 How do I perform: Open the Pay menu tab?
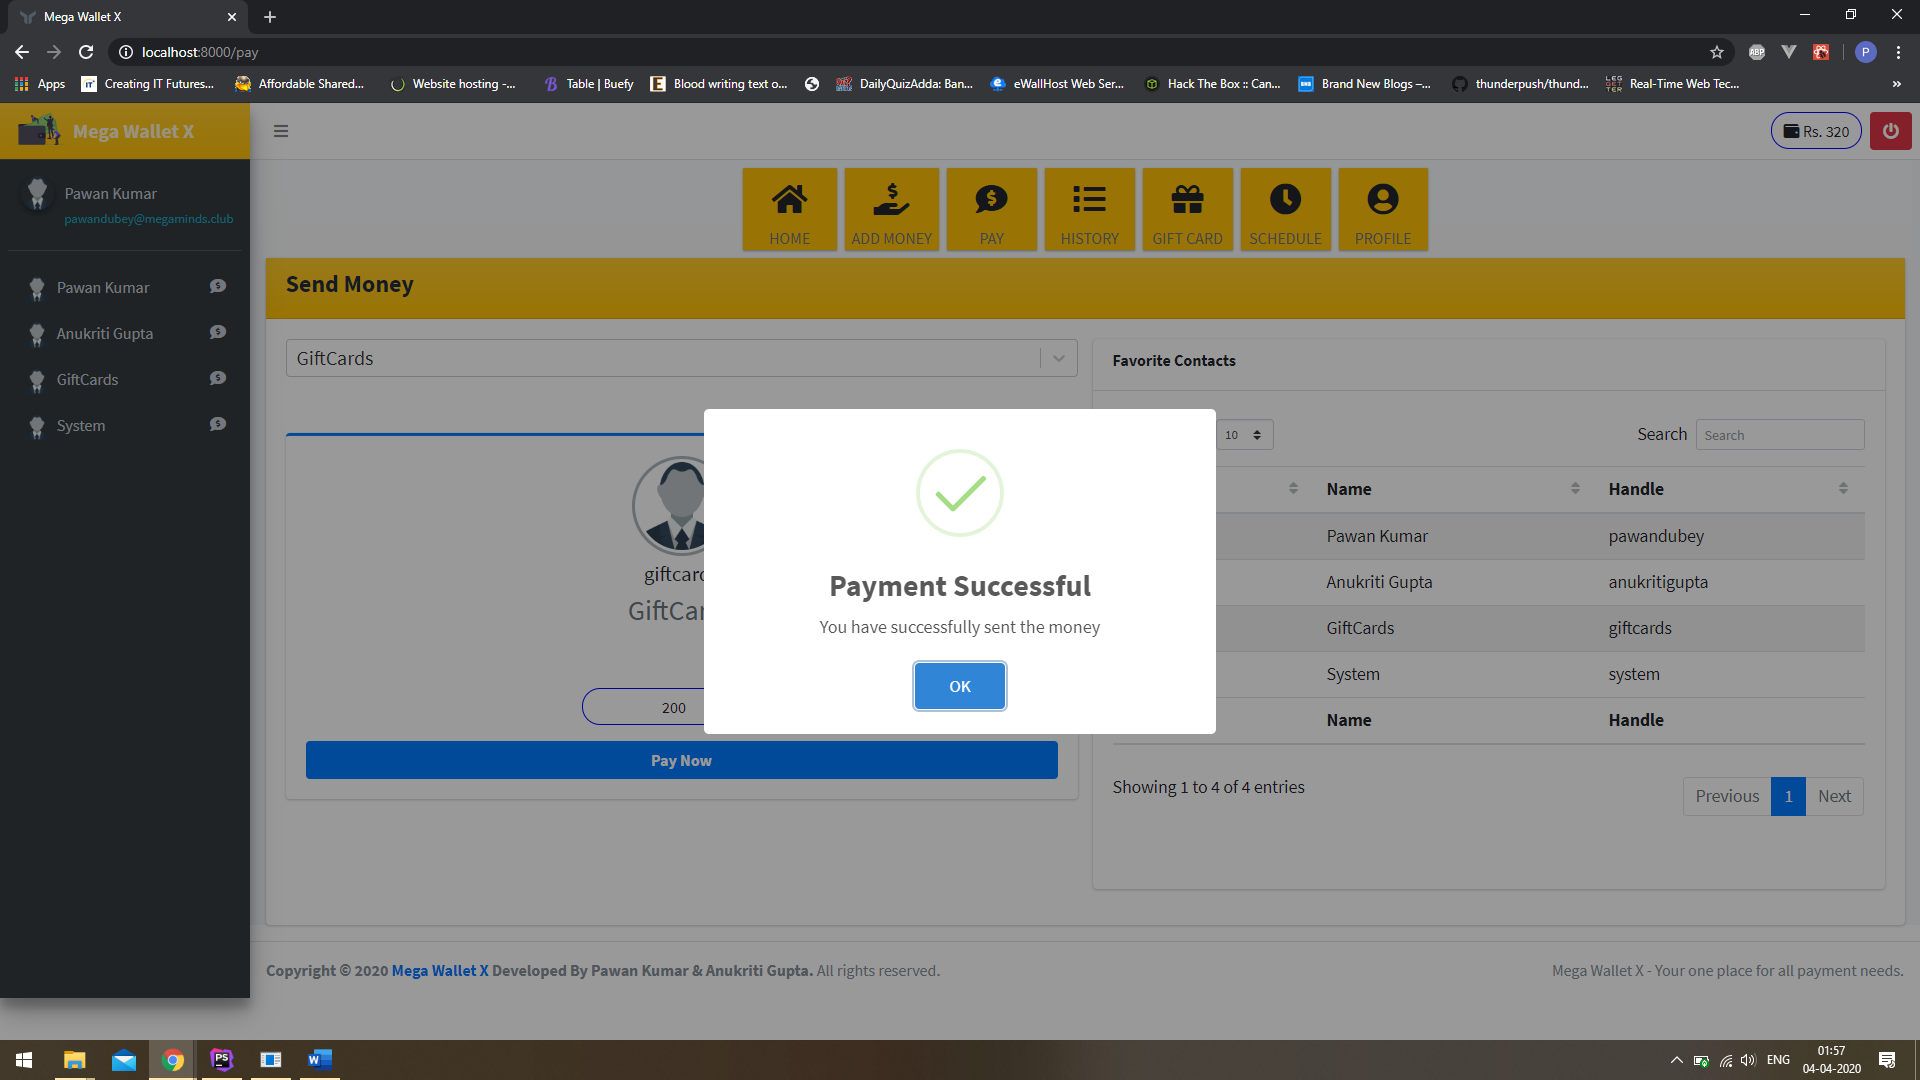(x=991, y=209)
